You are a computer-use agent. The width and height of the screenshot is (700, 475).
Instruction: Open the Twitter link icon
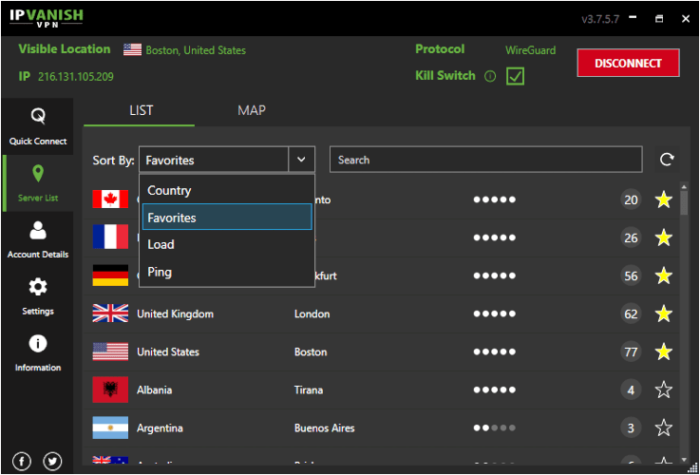tap(52, 461)
